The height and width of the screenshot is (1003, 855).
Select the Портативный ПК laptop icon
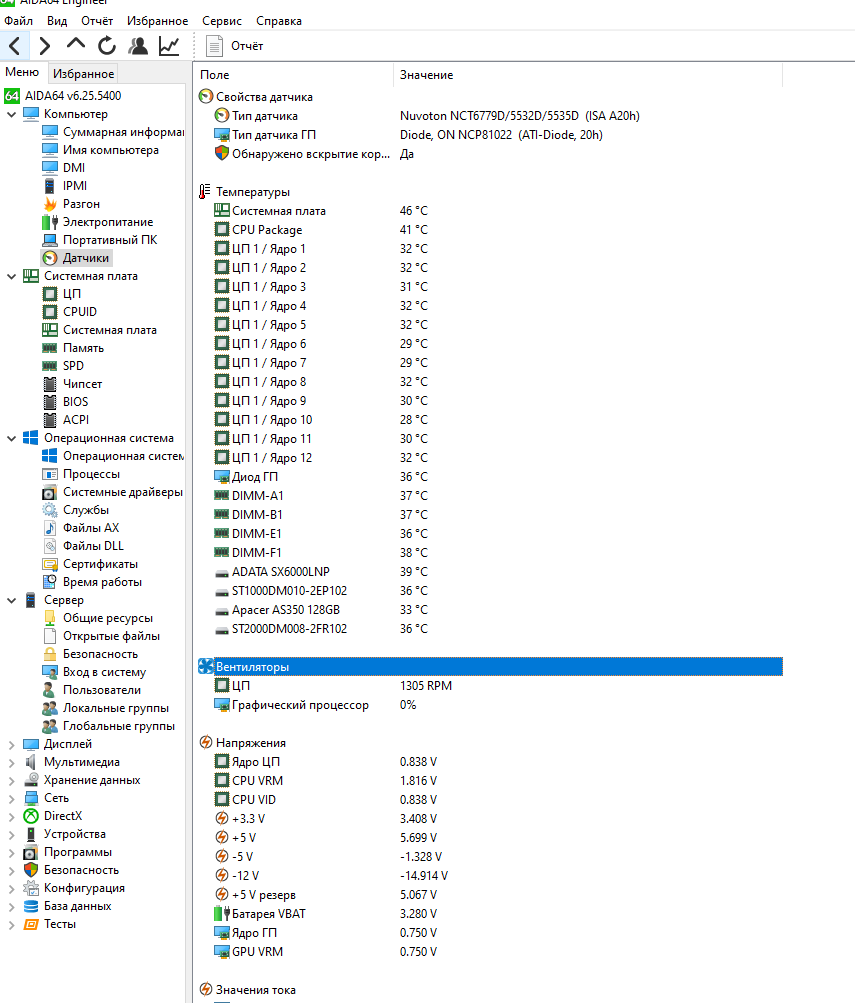pyautogui.click(x=100, y=240)
